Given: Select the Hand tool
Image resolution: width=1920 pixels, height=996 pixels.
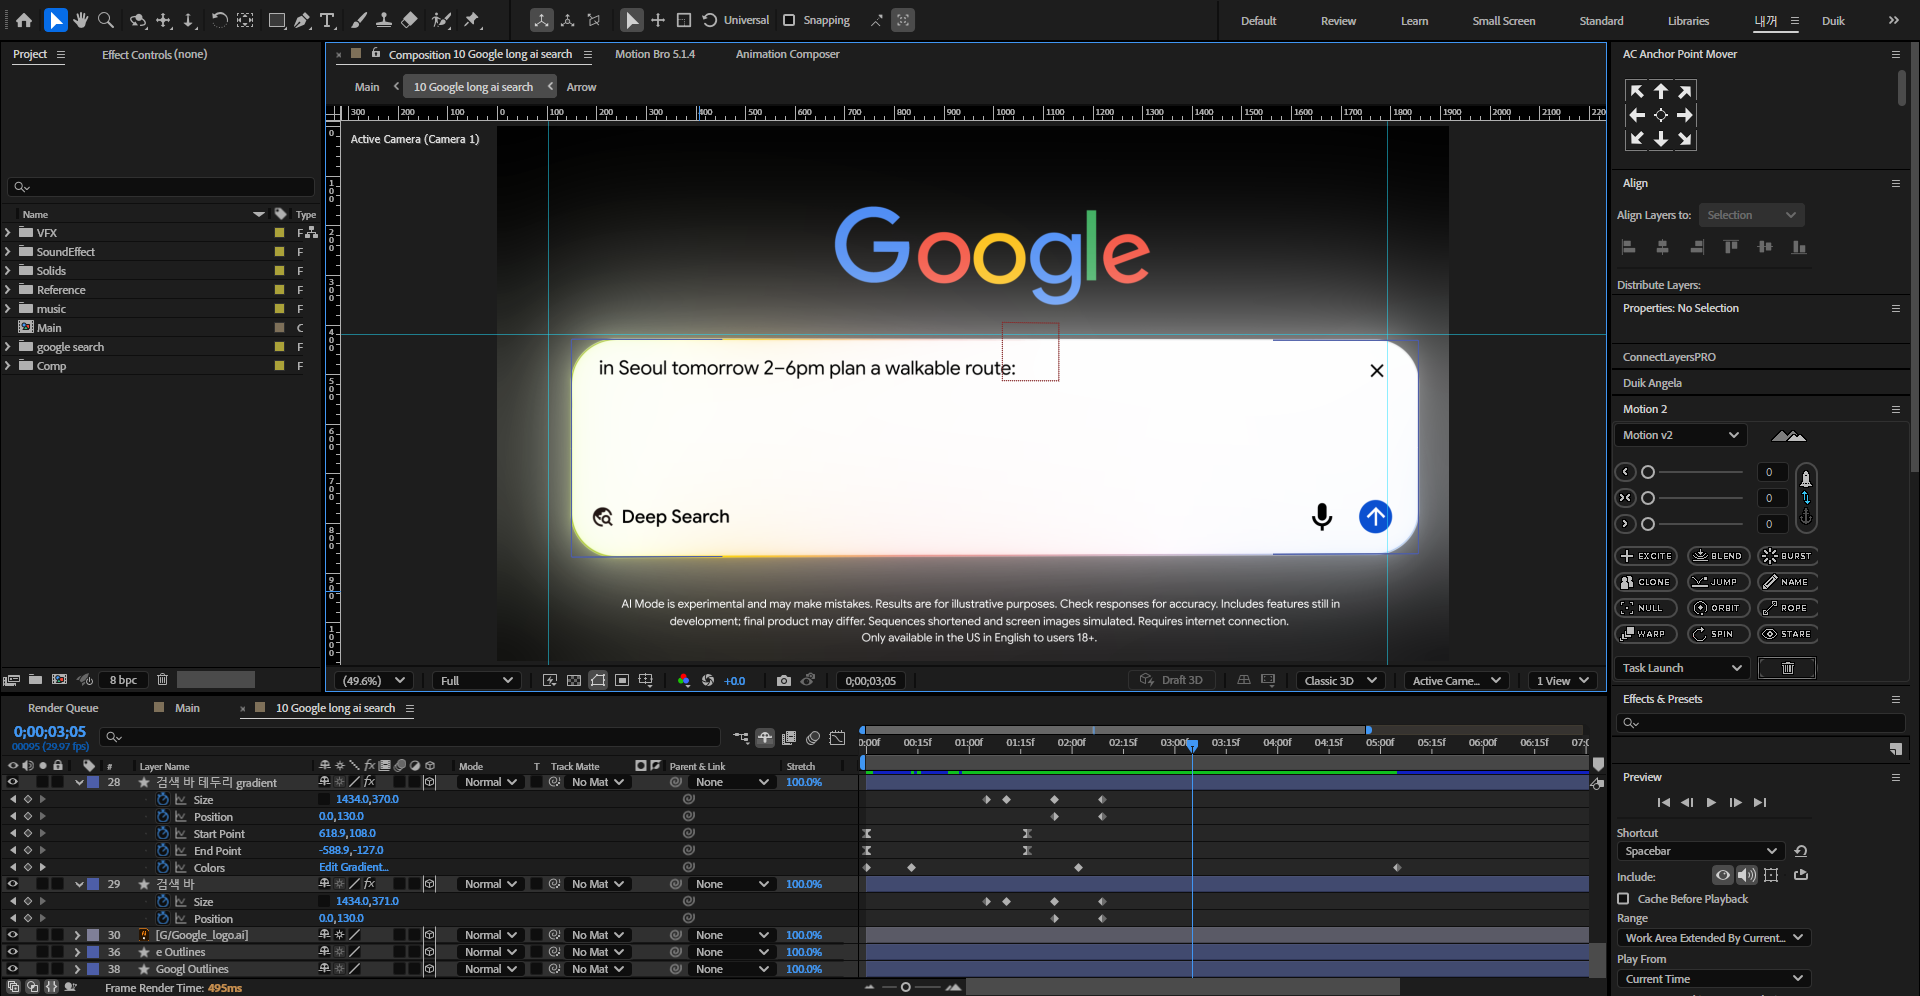Looking at the screenshot, I should 81,20.
